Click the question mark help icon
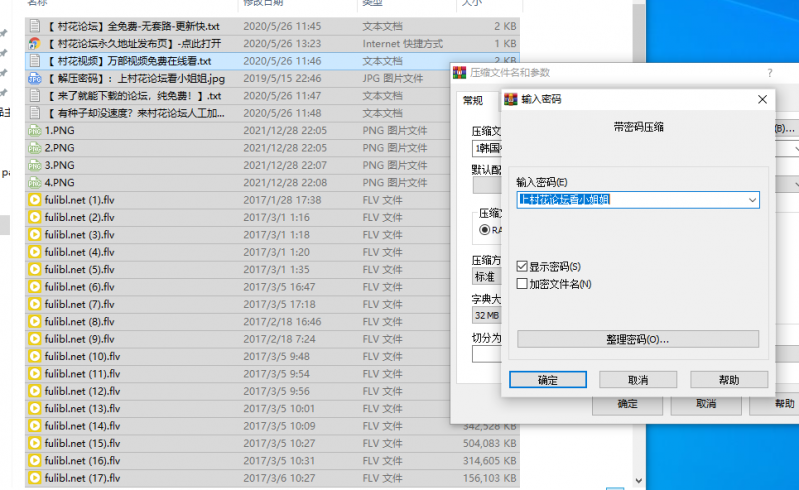The height and width of the screenshot is (490, 799). click(769, 73)
